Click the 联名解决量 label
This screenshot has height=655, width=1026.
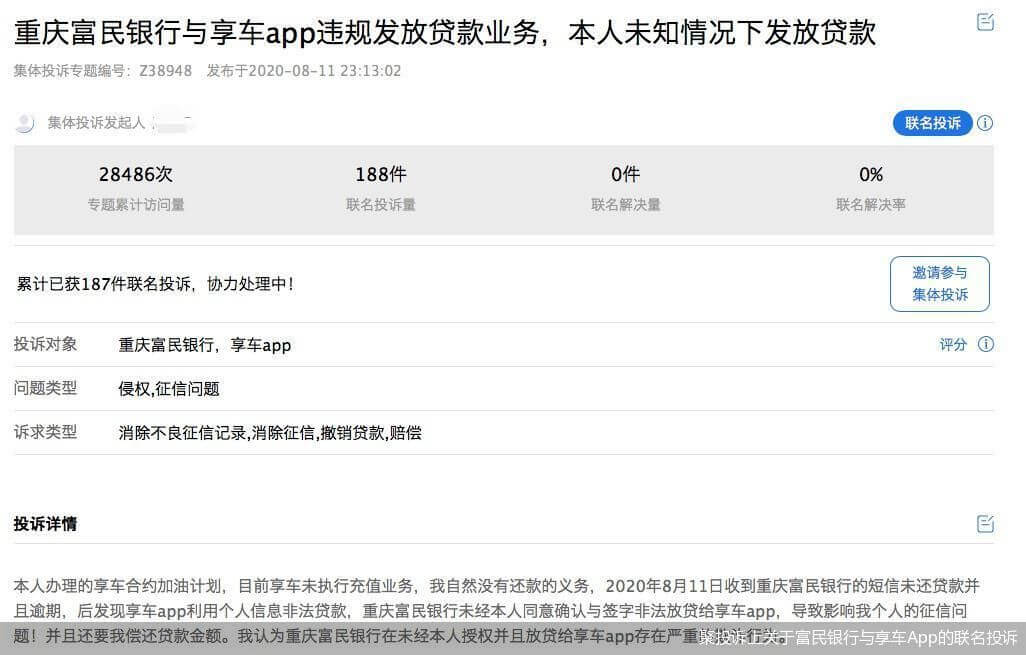[x=626, y=205]
